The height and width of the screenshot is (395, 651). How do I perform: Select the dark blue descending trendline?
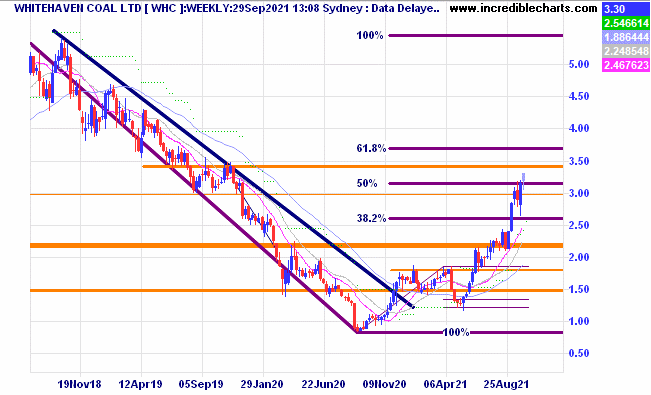(233, 169)
